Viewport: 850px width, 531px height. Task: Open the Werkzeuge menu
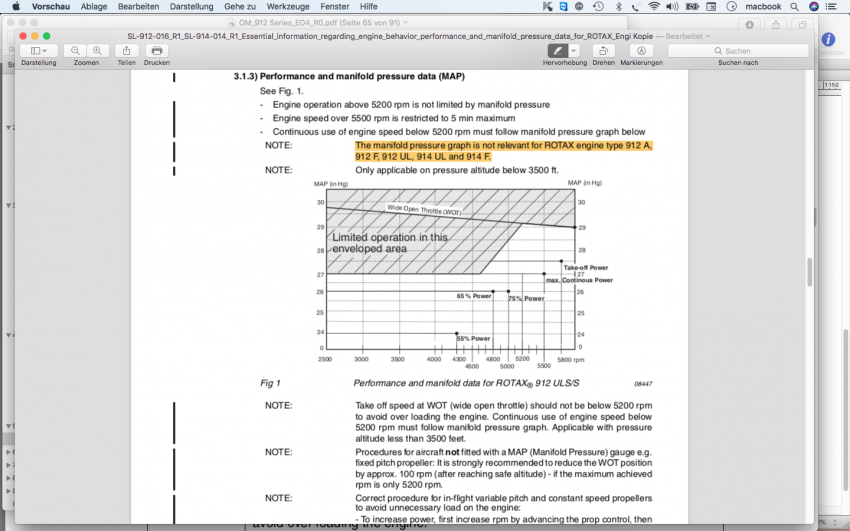tap(288, 7)
